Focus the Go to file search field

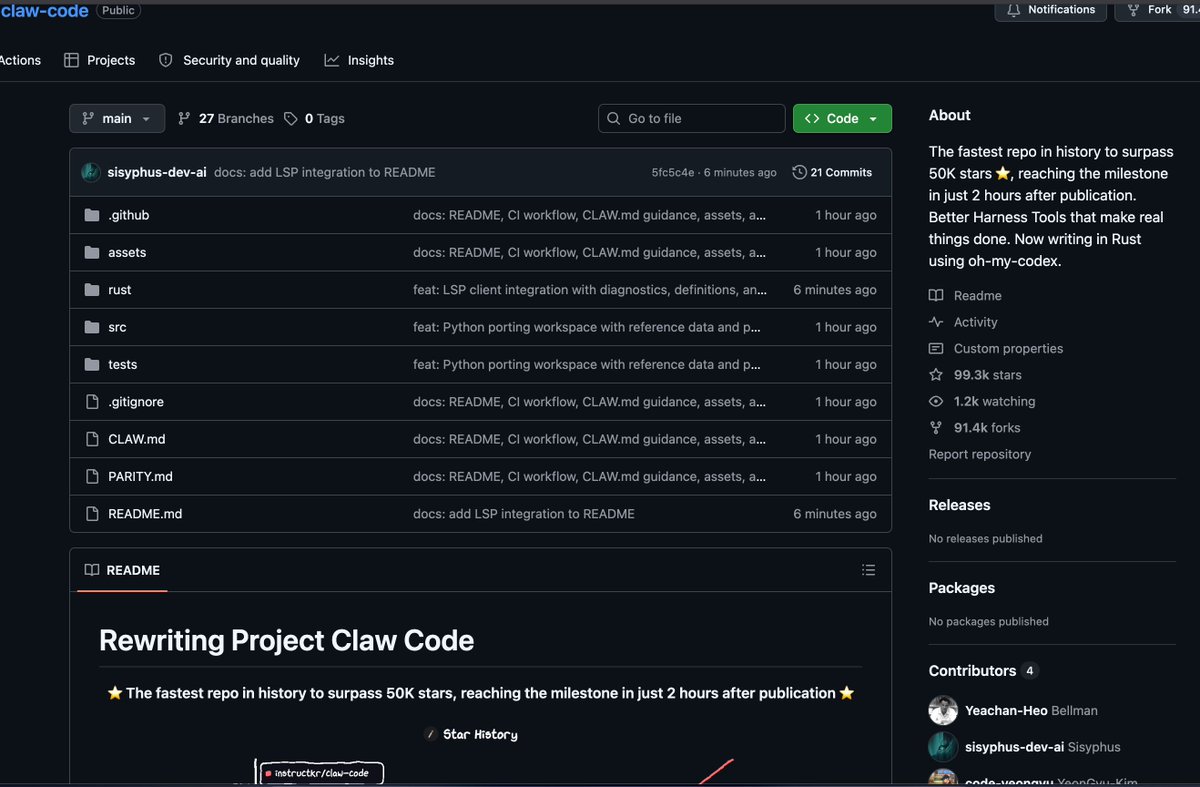[692, 118]
